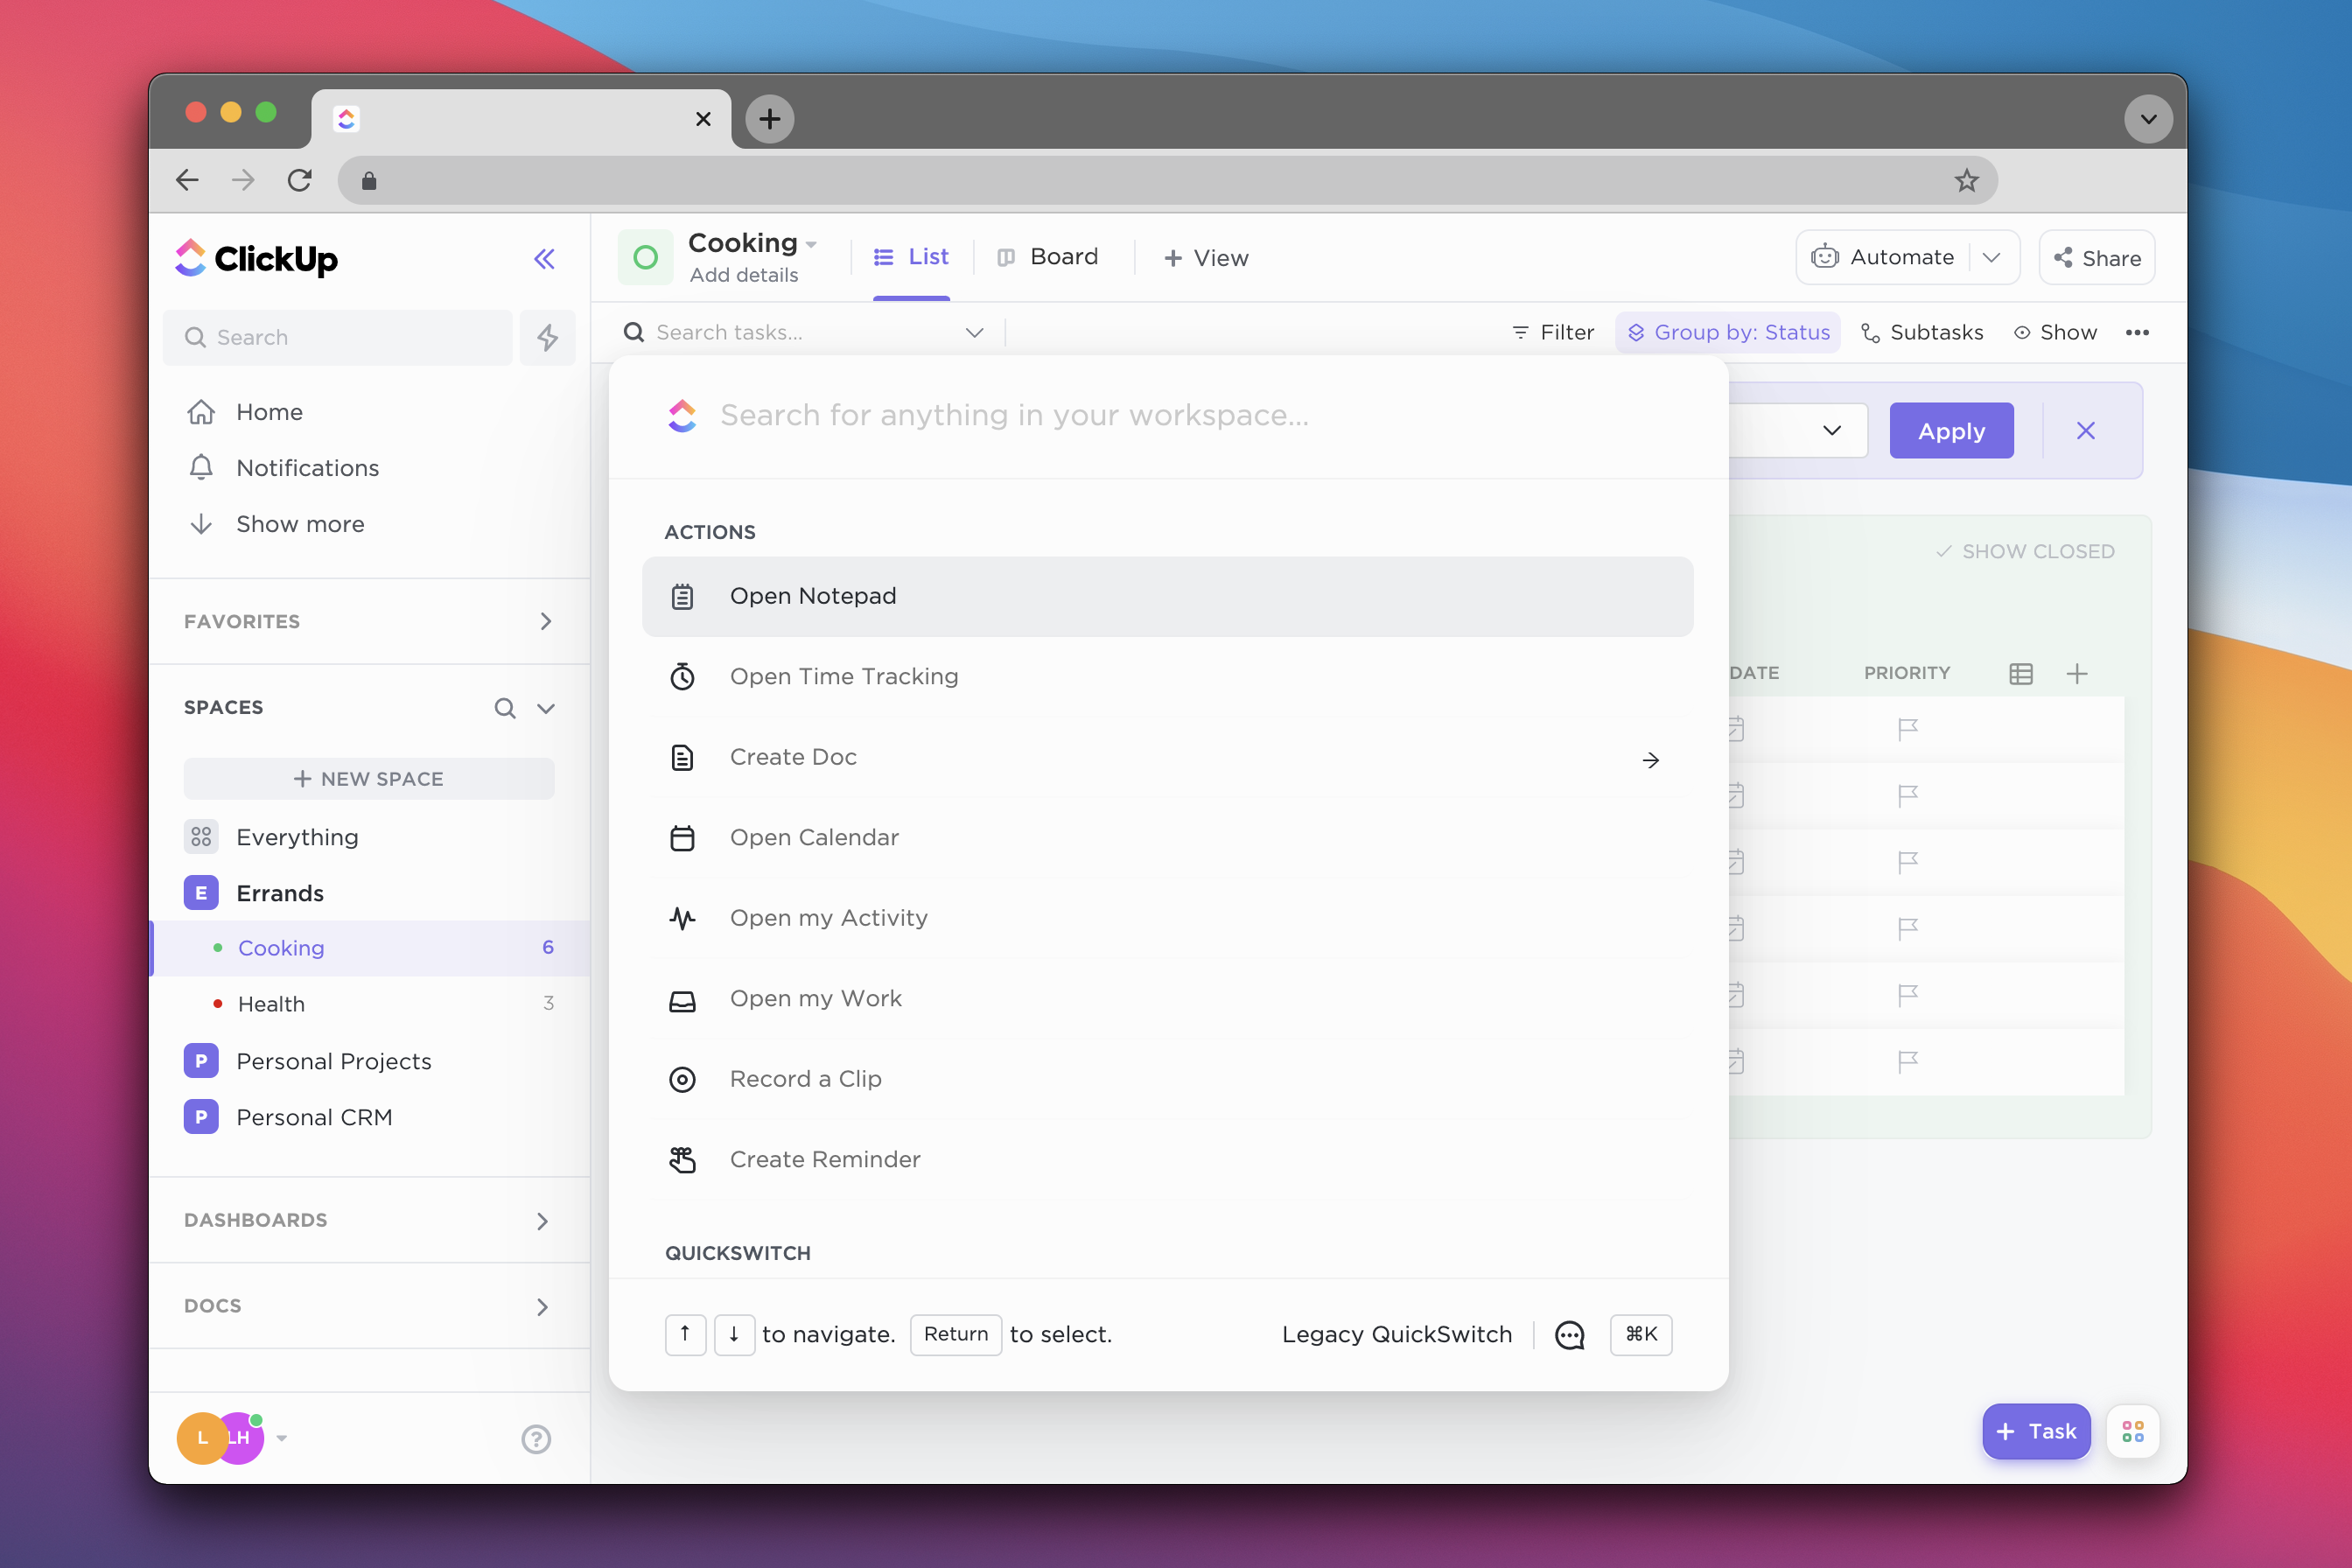The width and height of the screenshot is (2352, 1568).
Task: Expand the Favorites section
Action: (544, 621)
